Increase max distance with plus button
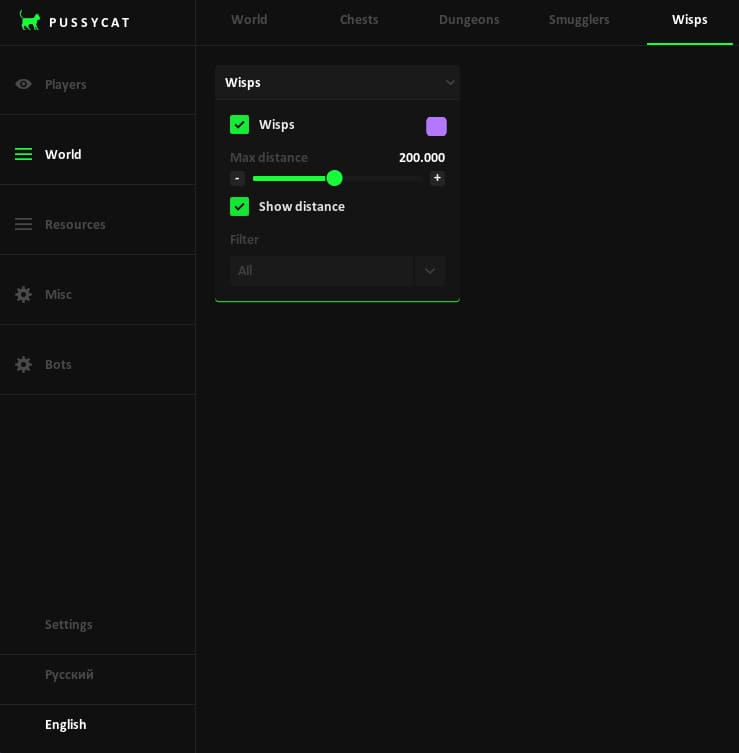This screenshot has width=739, height=753. 437,178
